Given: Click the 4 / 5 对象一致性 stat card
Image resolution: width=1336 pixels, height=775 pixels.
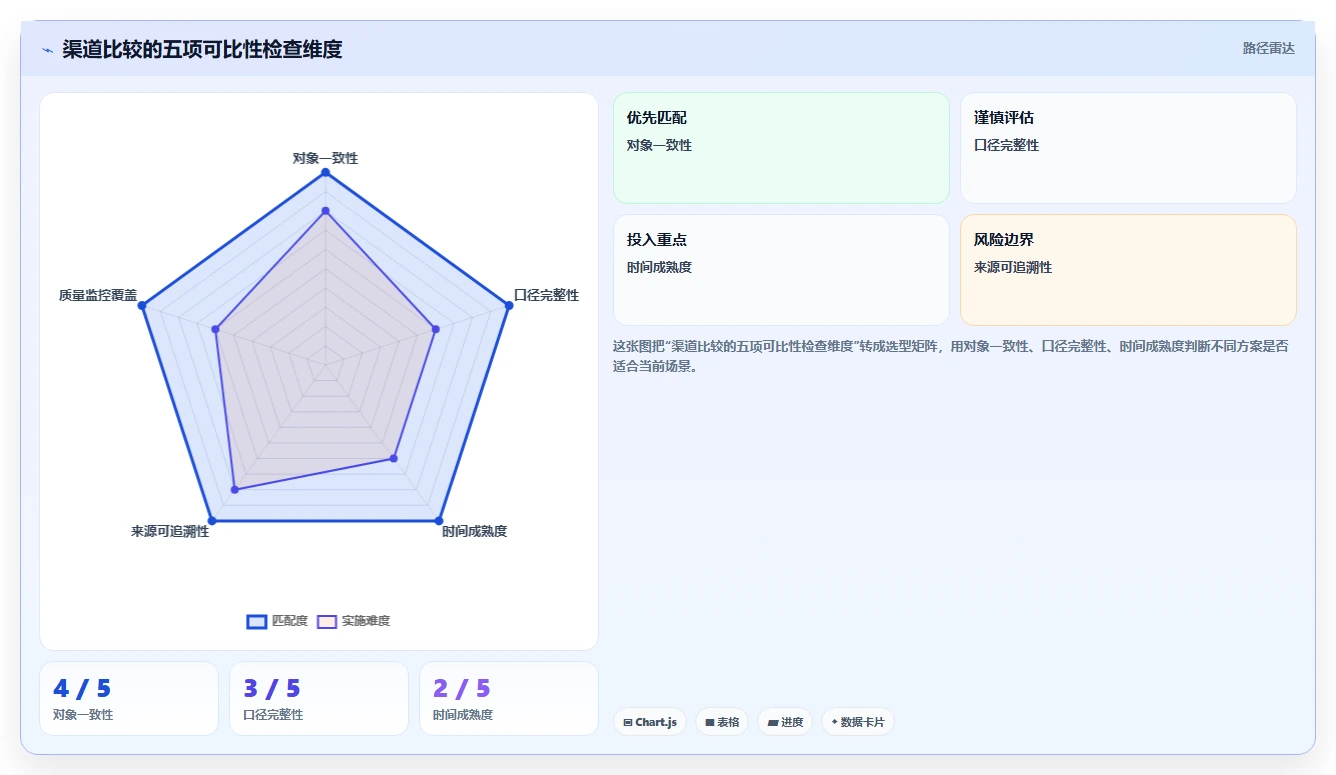Looking at the screenshot, I should click(129, 698).
